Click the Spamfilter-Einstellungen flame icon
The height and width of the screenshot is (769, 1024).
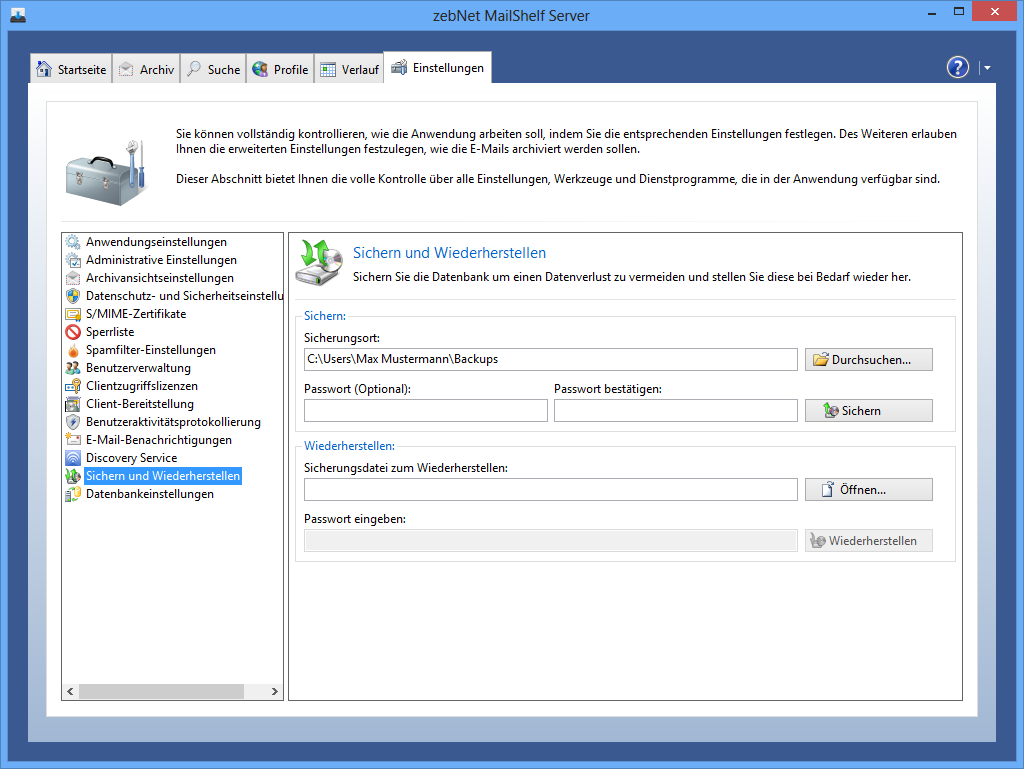(x=73, y=350)
